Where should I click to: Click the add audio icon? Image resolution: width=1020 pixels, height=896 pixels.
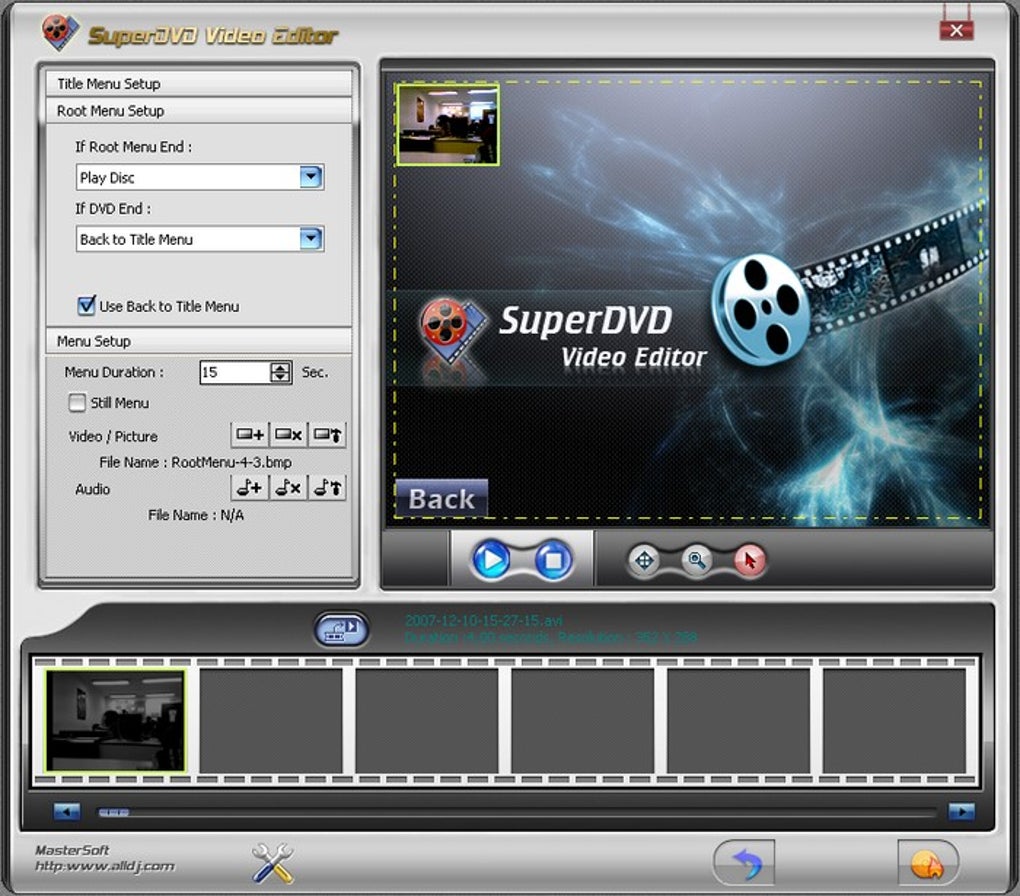pos(250,487)
